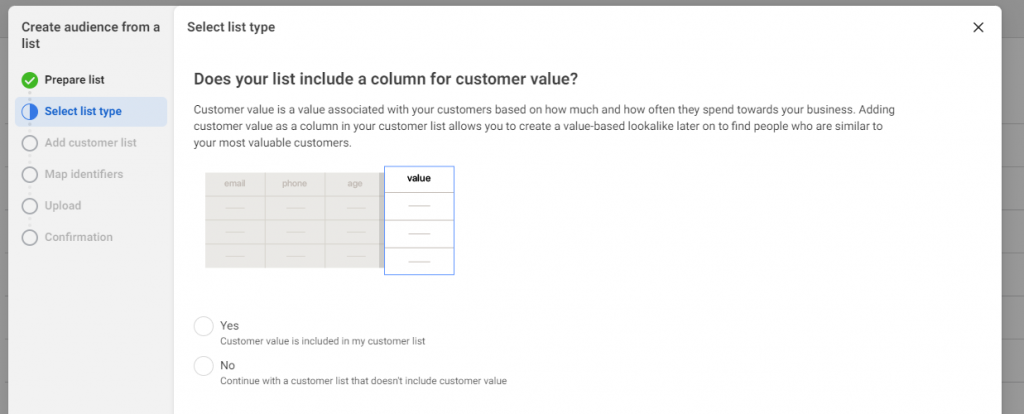The width and height of the screenshot is (1024, 414).
Task: Click the Map identifiers step circle
Action: [x=29, y=174]
